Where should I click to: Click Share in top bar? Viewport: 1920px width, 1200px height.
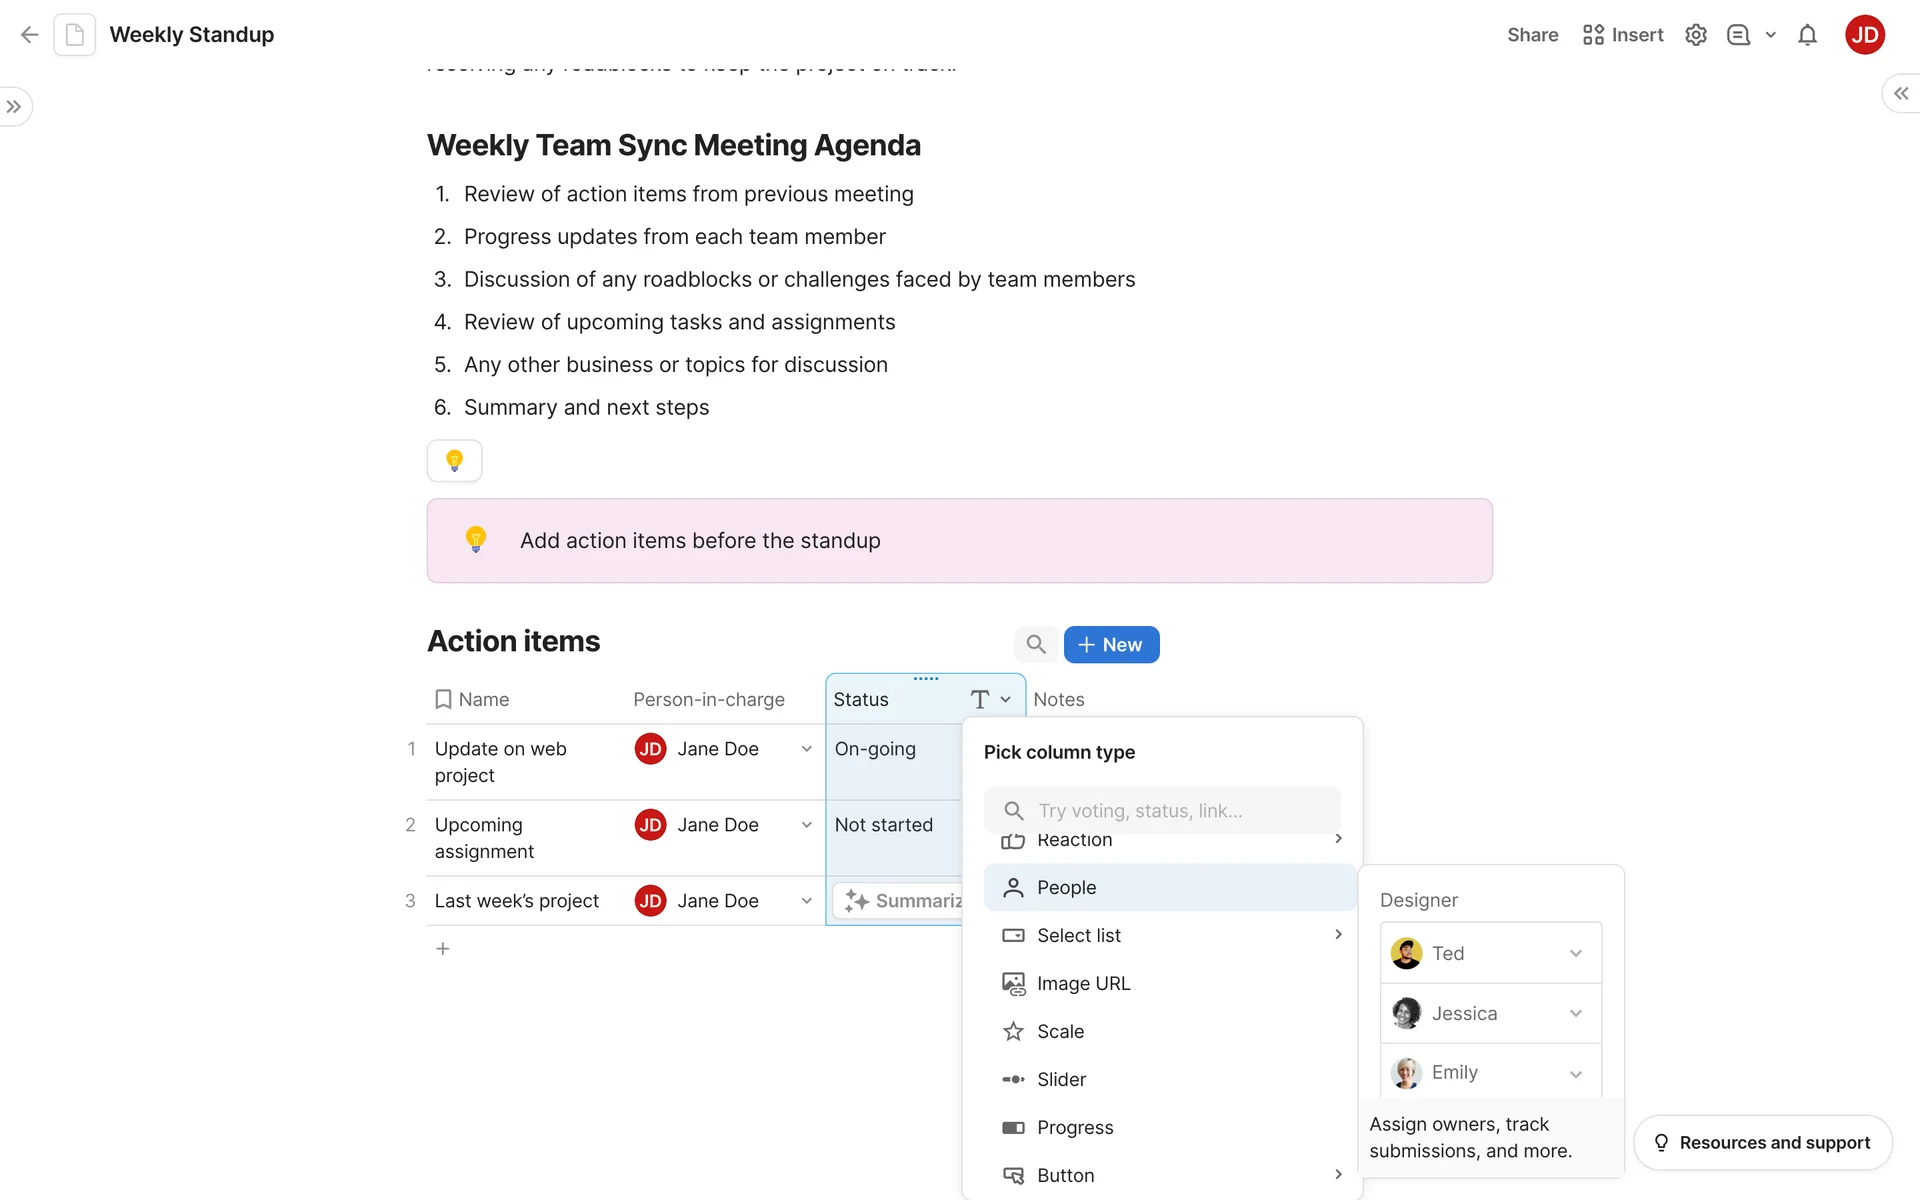[x=1532, y=35]
